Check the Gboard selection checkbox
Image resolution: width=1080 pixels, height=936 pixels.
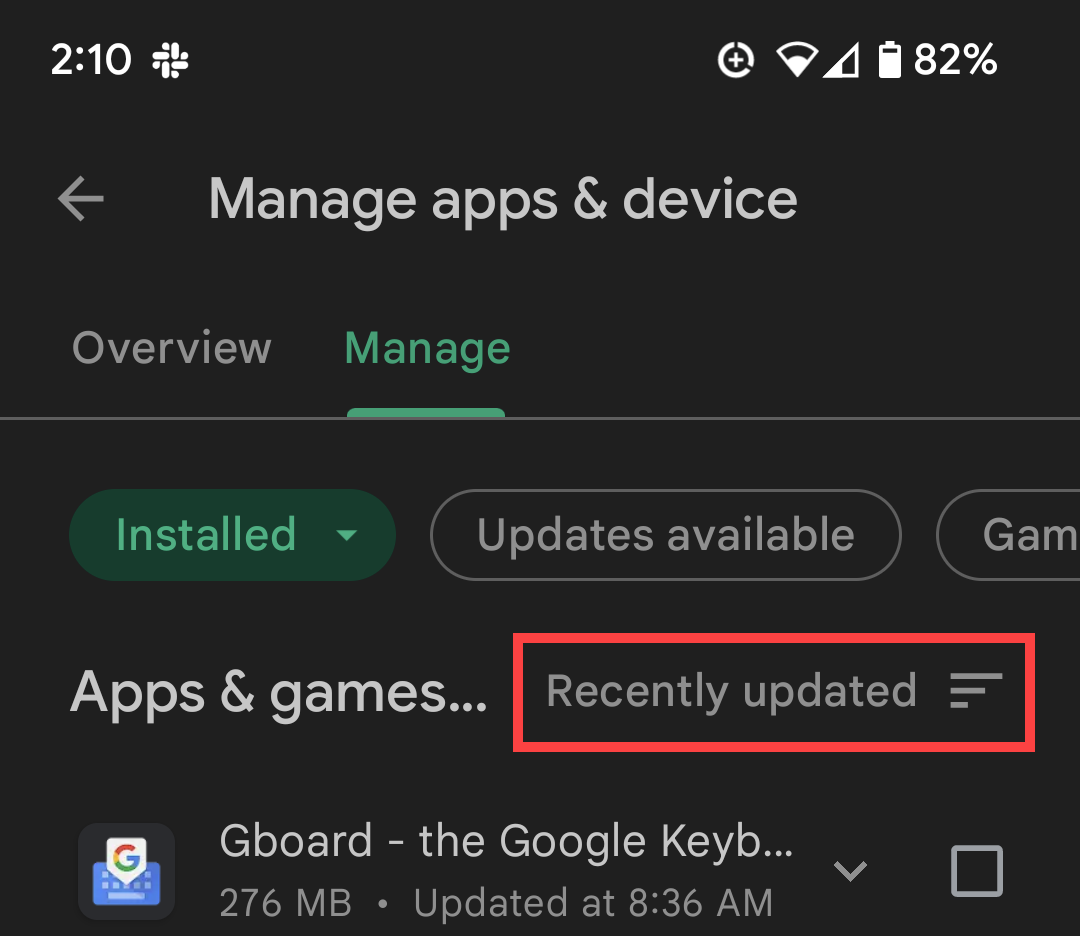[977, 871]
